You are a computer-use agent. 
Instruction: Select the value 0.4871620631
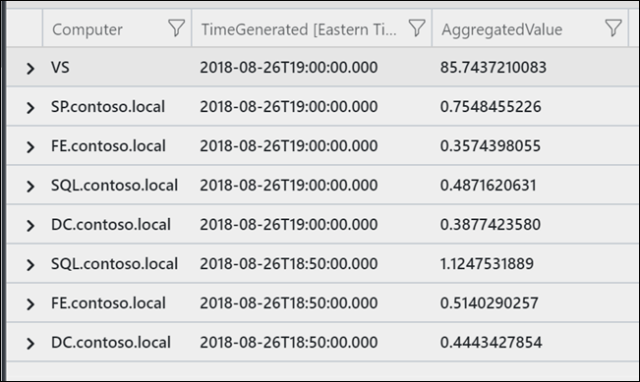(488, 185)
